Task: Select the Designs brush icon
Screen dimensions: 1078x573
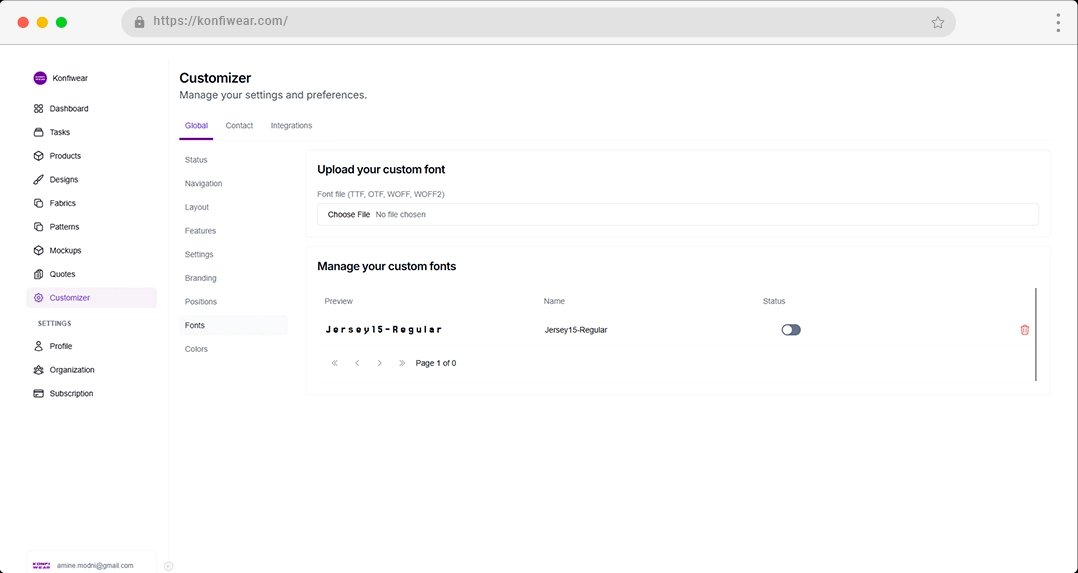Action: 38,180
